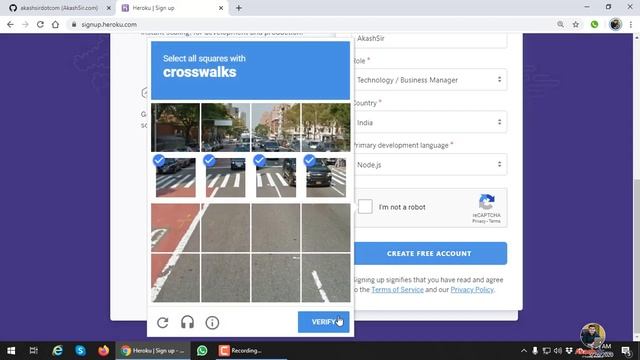Close the Heroku Sign up tab
This screenshot has height=360, width=640.
221,8
